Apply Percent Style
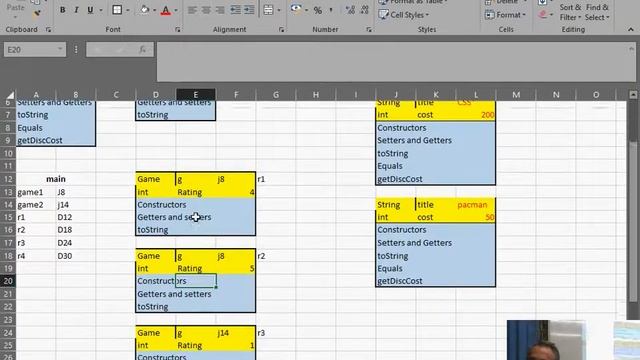The width and height of the screenshot is (640, 360). [x=318, y=10]
